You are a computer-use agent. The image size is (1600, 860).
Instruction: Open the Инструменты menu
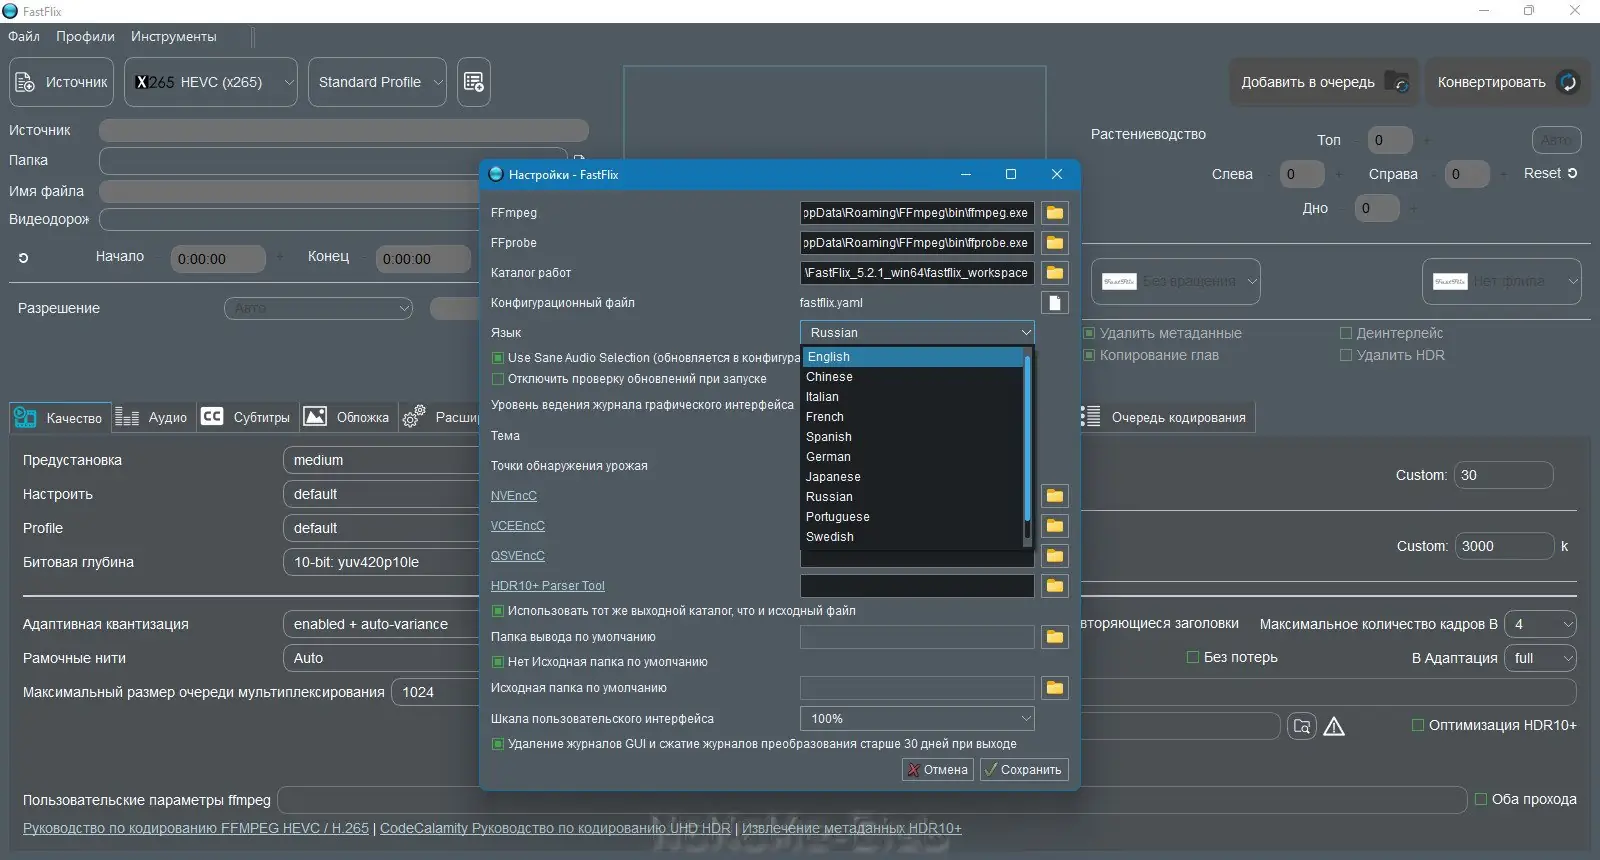click(x=173, y=37)
